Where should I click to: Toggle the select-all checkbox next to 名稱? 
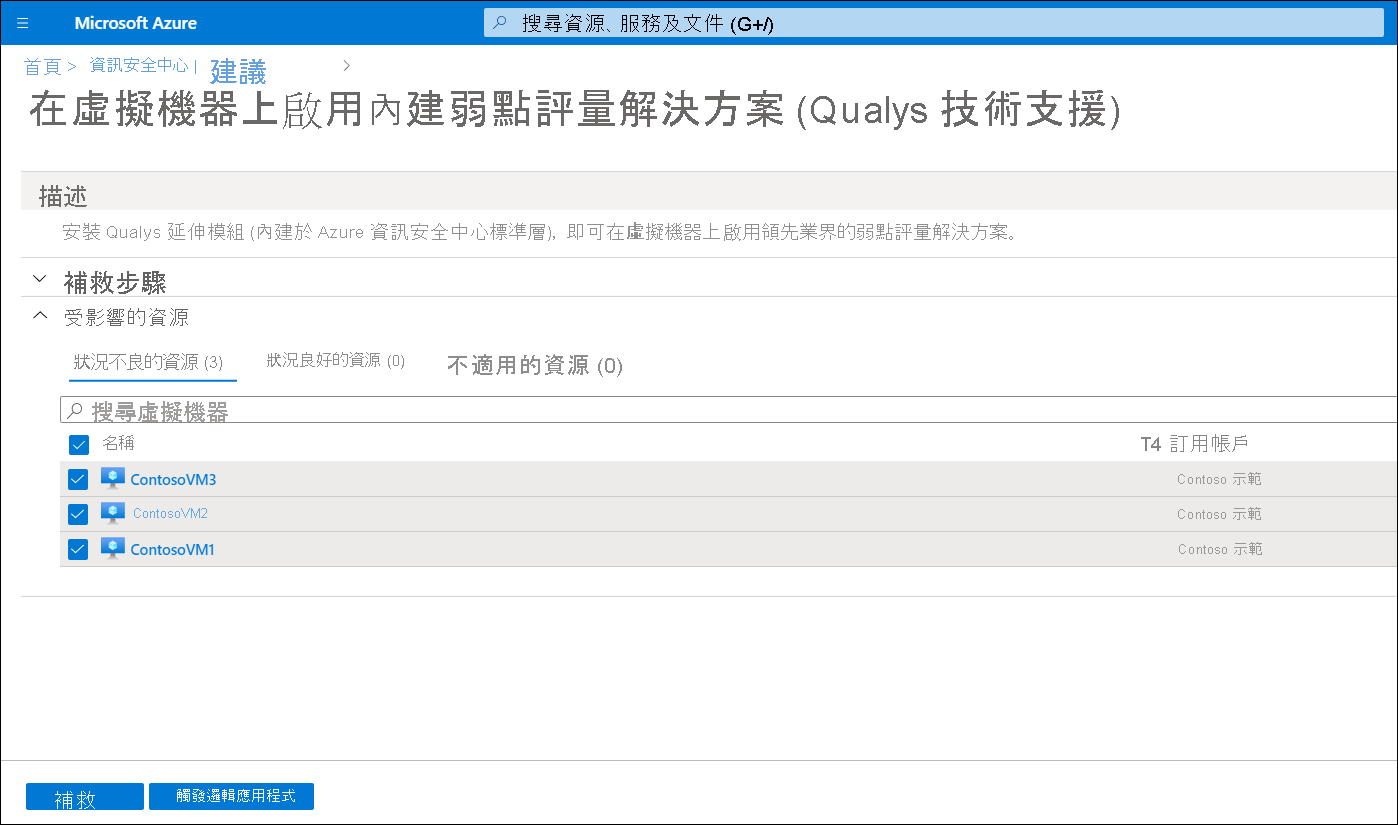pyautogui.click(x=79, y=444)
